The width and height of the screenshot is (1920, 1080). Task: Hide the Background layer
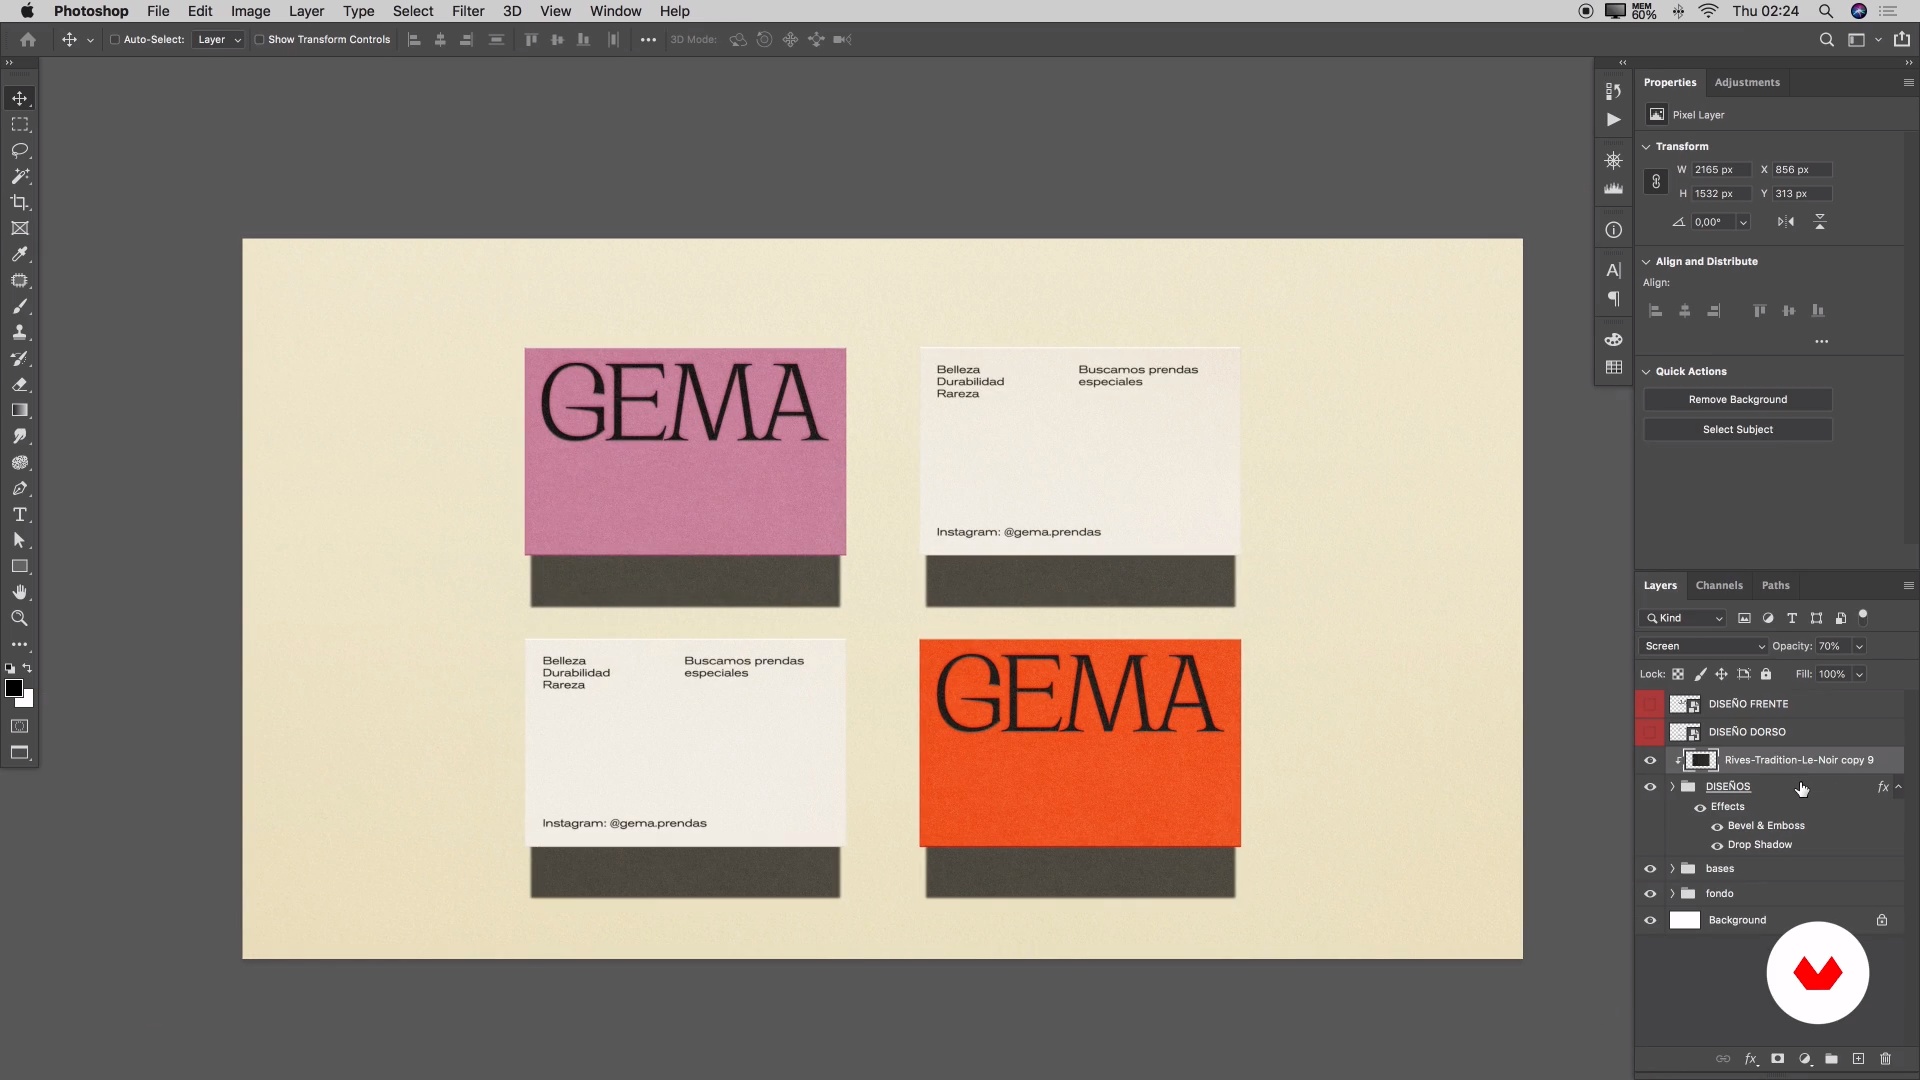(1650, 921)
